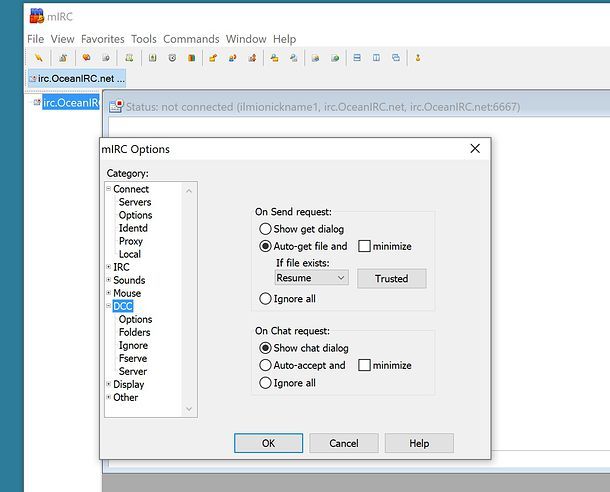Select 'Show chat dialog' radio button

(x=265, y=348)
